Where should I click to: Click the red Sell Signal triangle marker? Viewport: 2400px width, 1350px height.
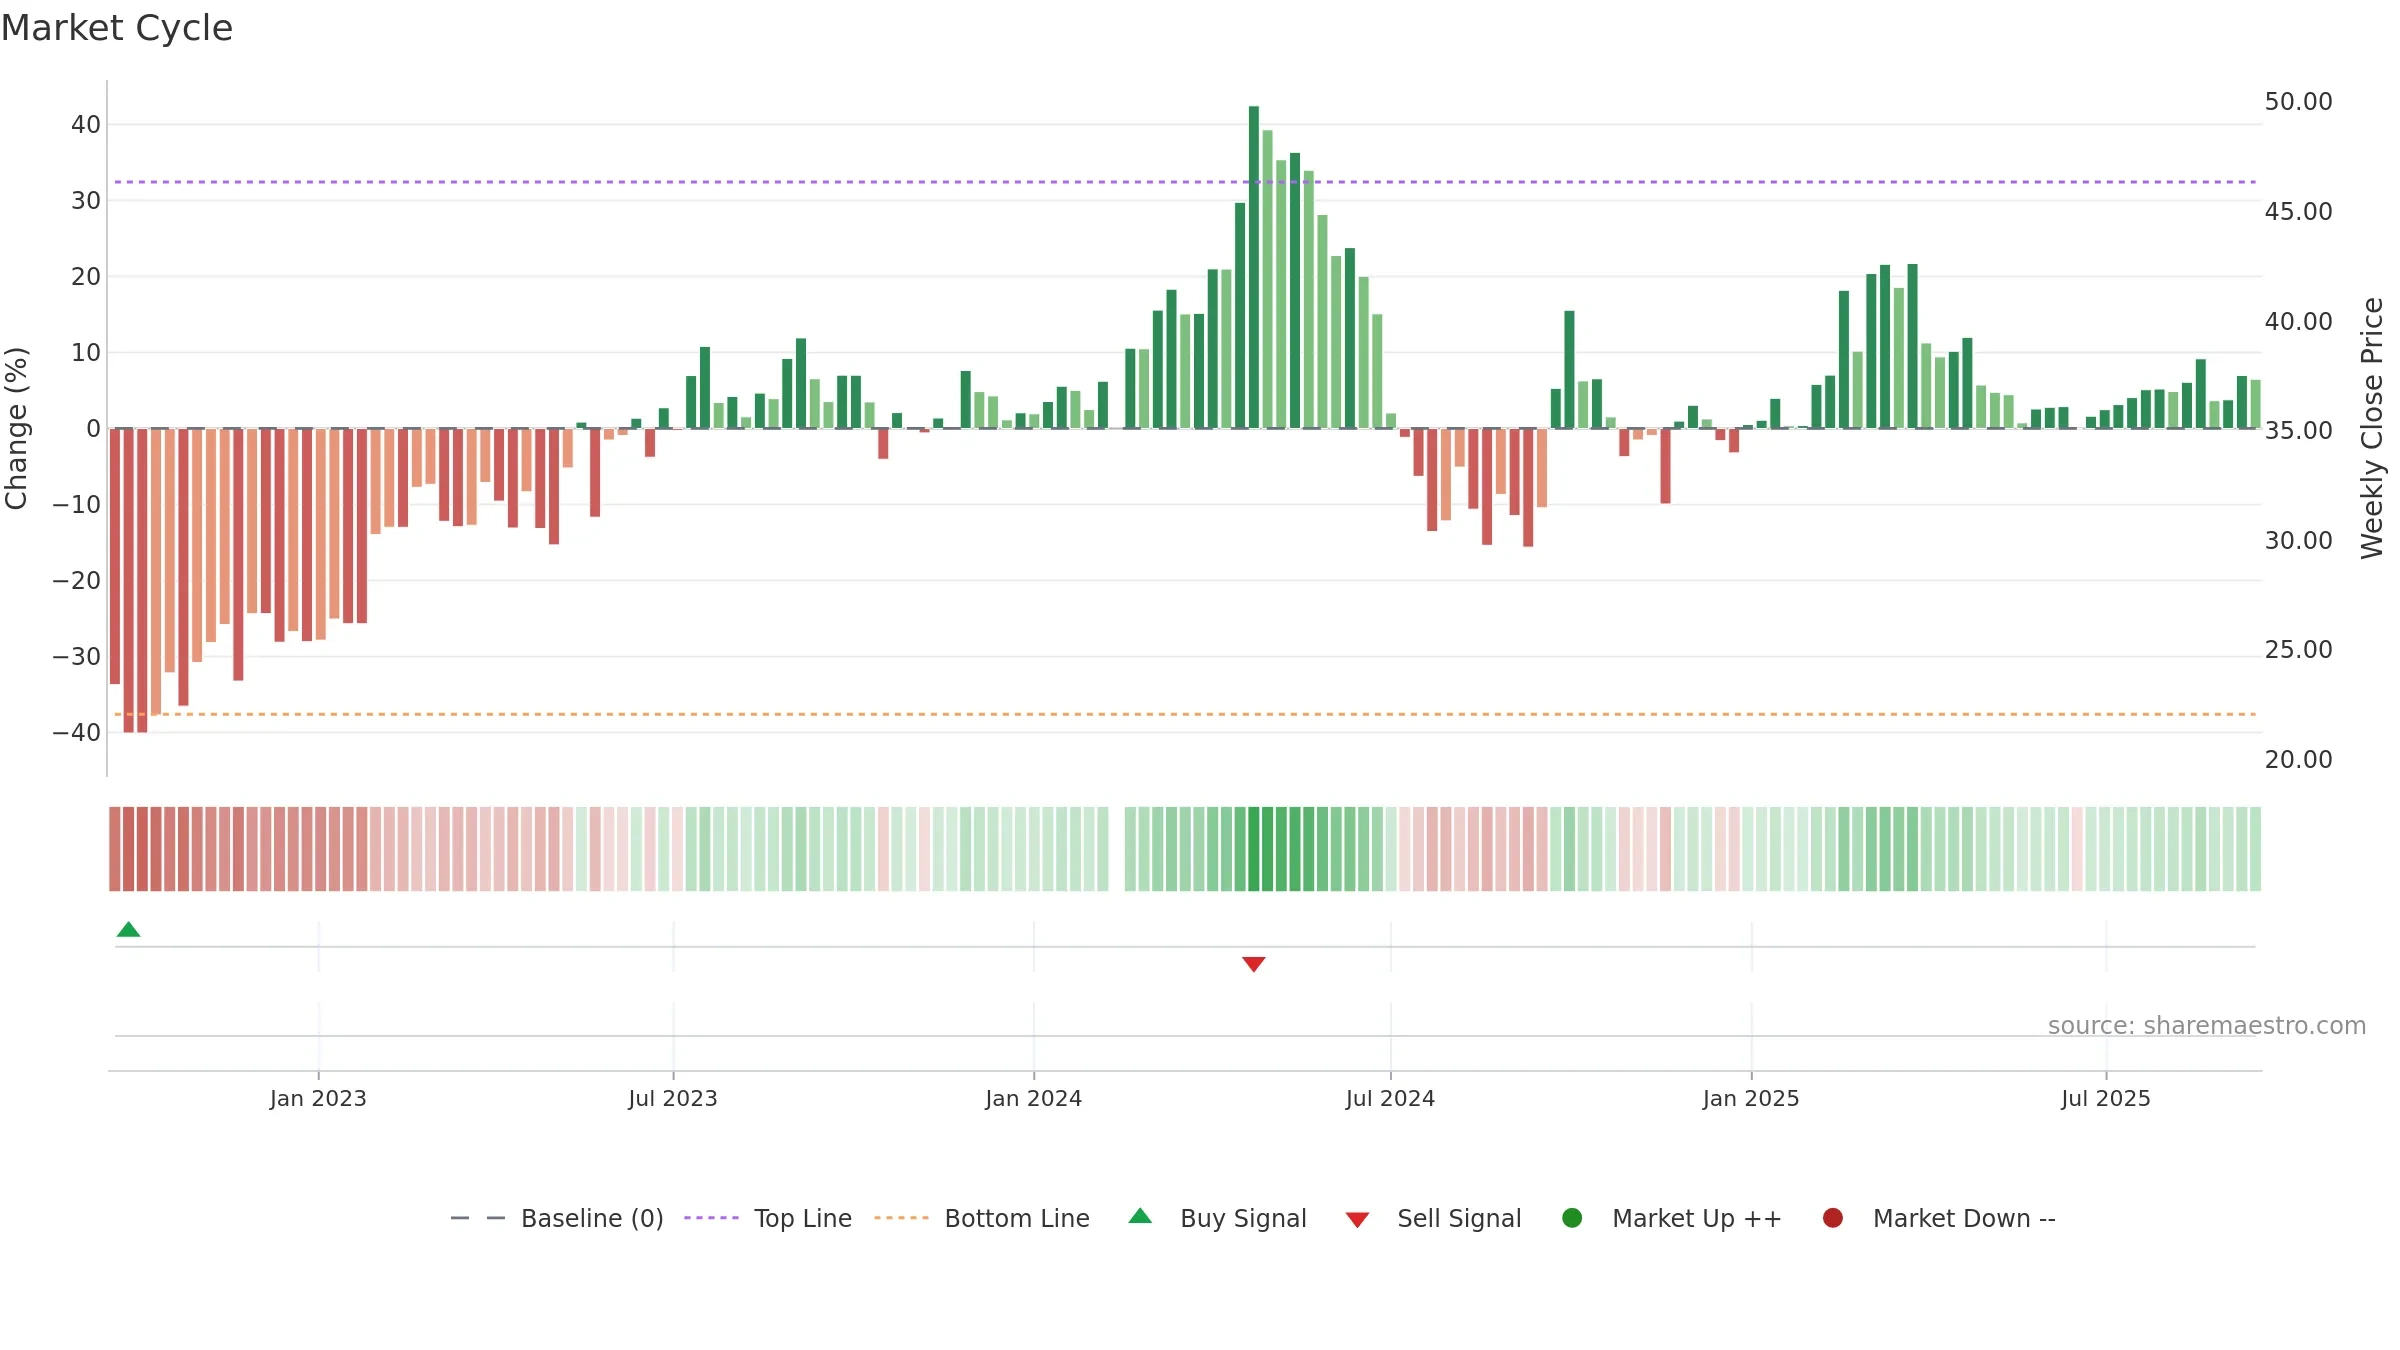[x=1253, y=964]
